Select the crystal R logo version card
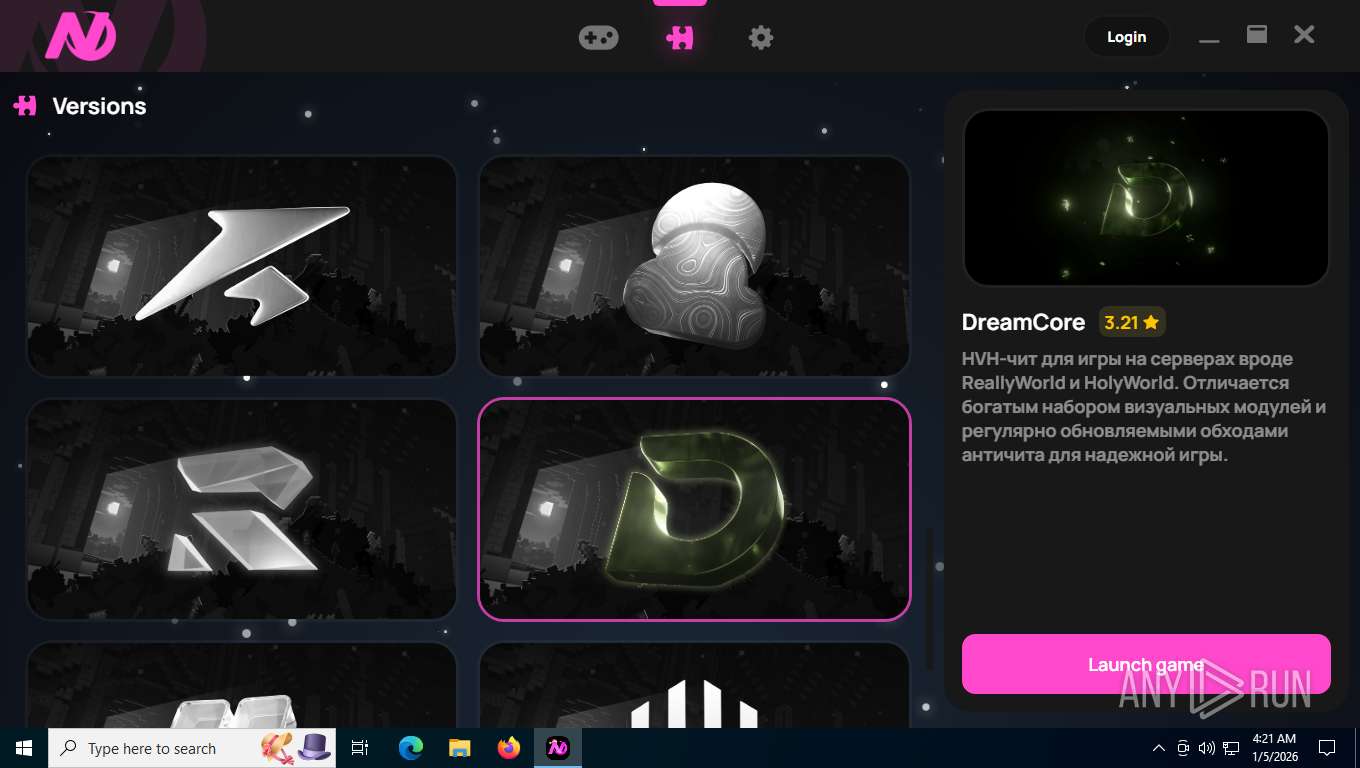Viewport: 1360px width, 768px height. [x=242, y=509]
